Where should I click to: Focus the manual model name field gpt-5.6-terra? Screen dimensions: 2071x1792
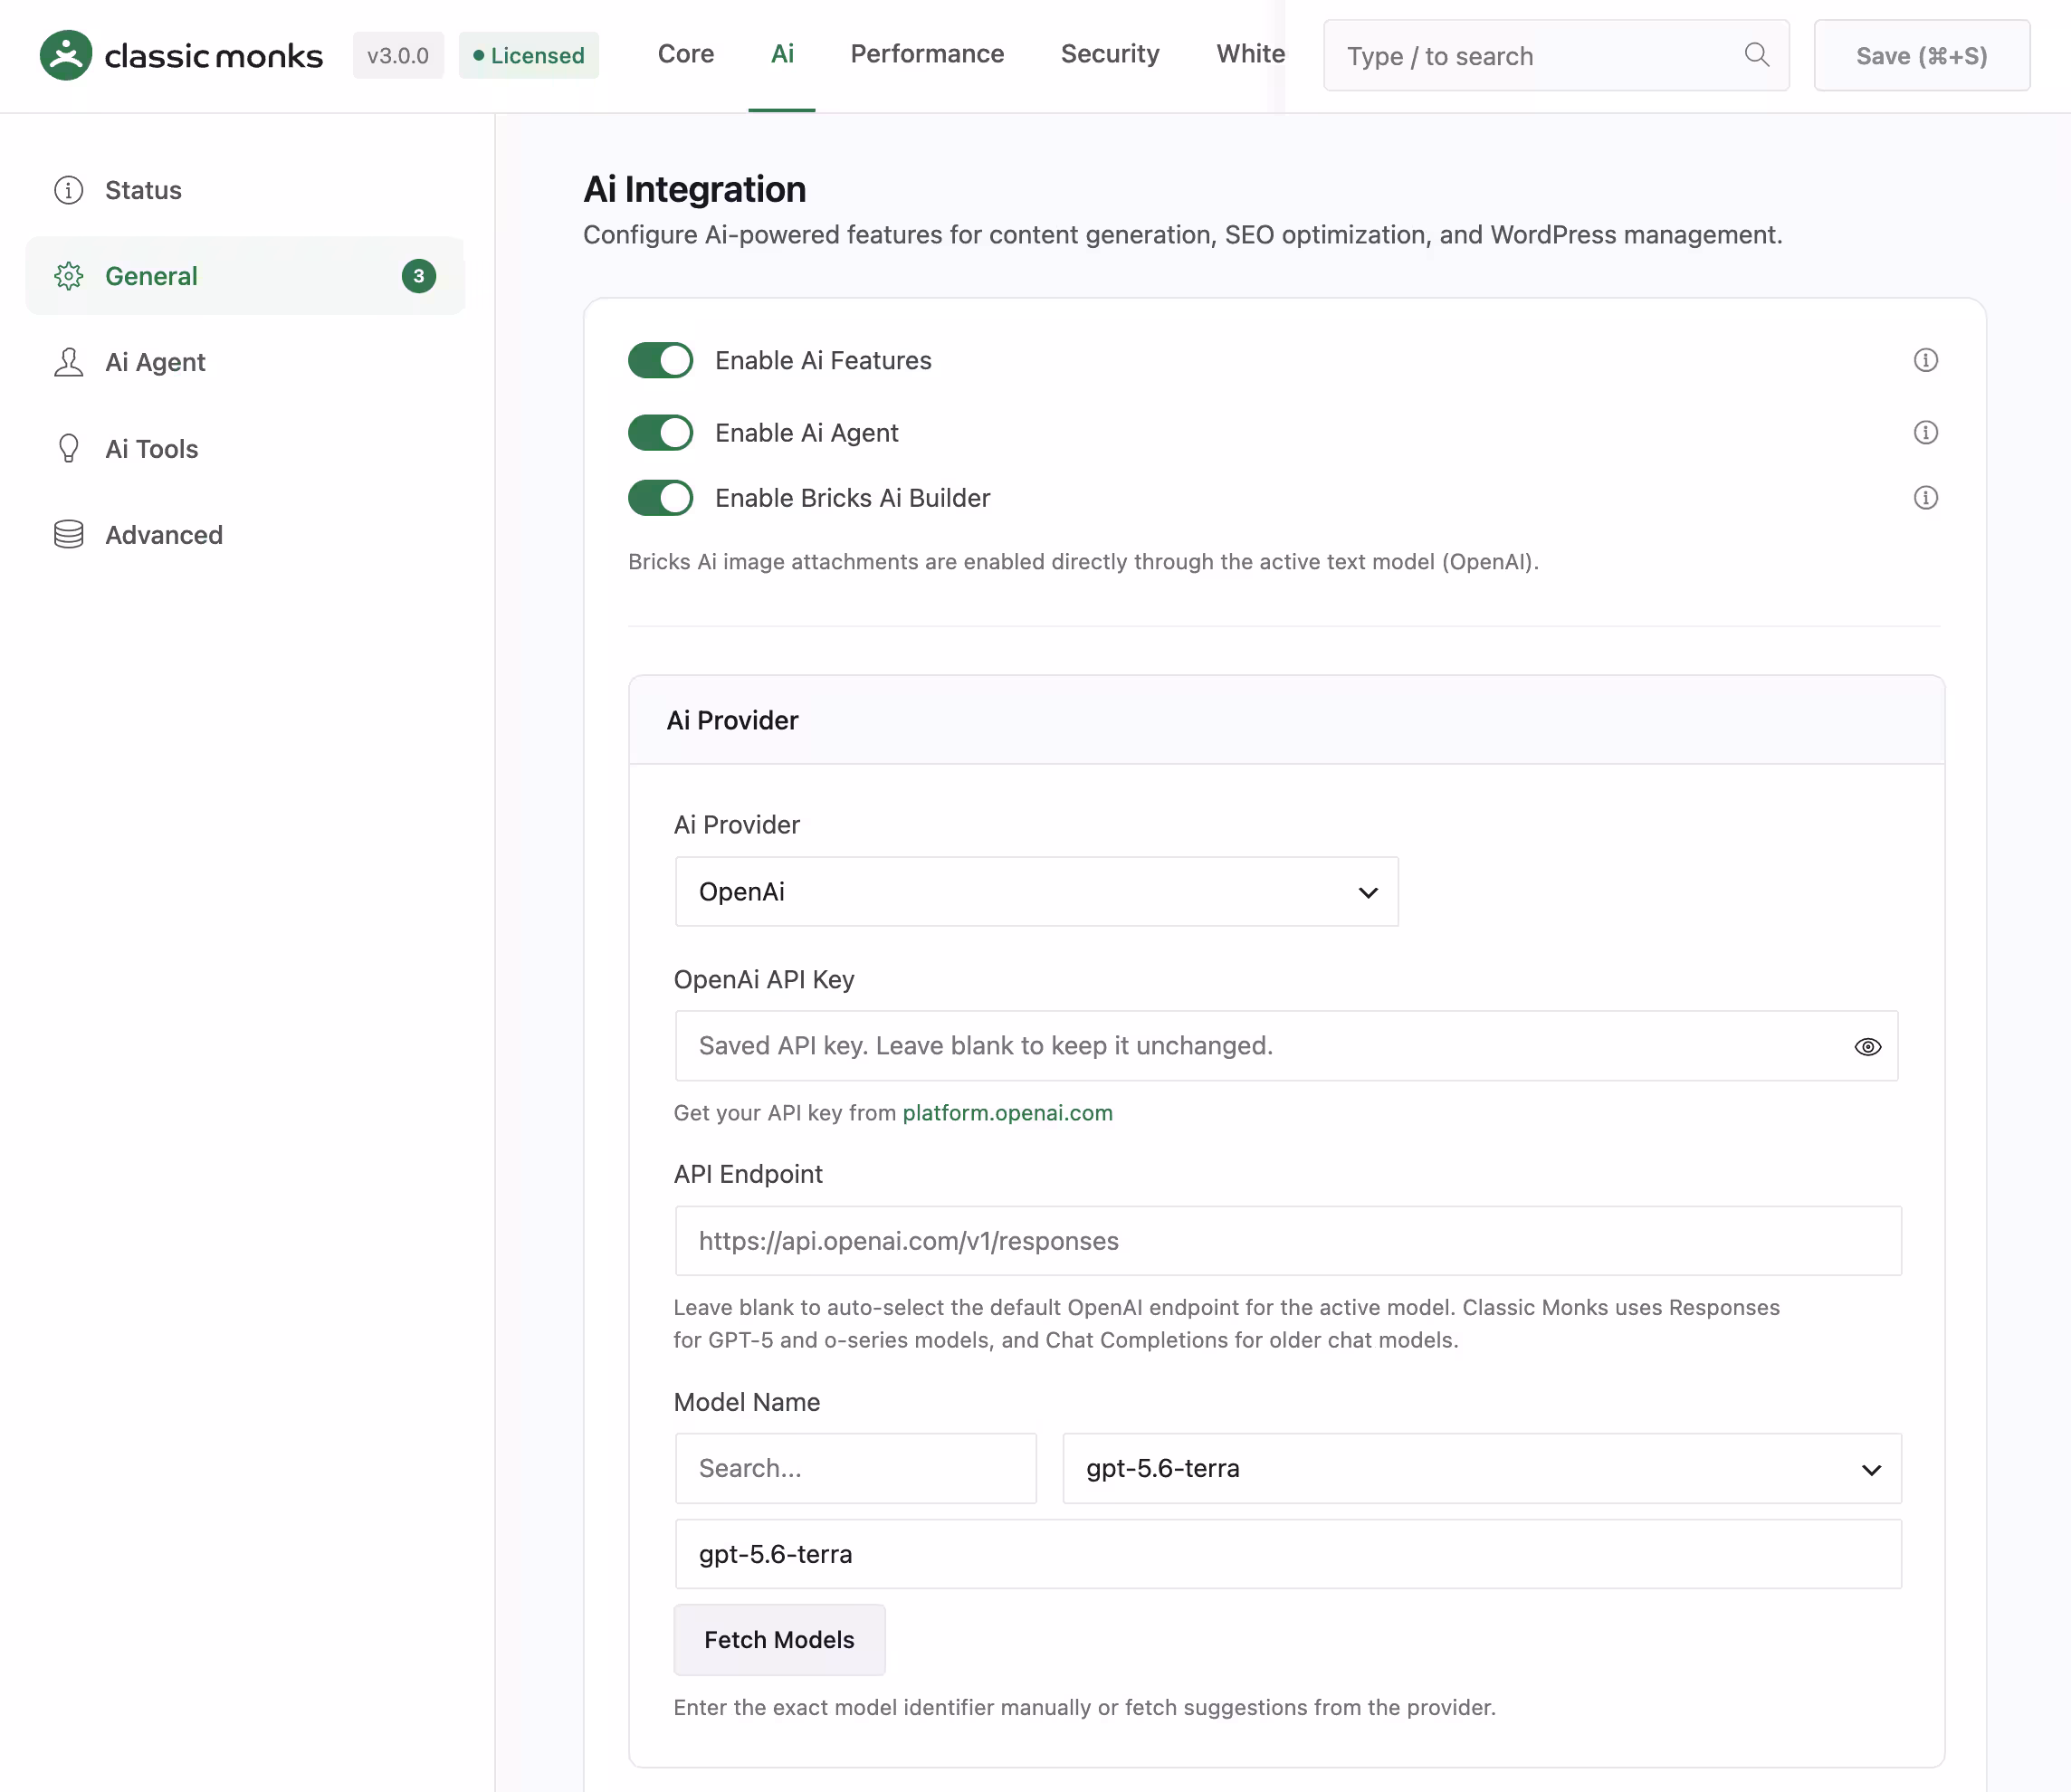pyautogui.click(x=1288, y=1553)
